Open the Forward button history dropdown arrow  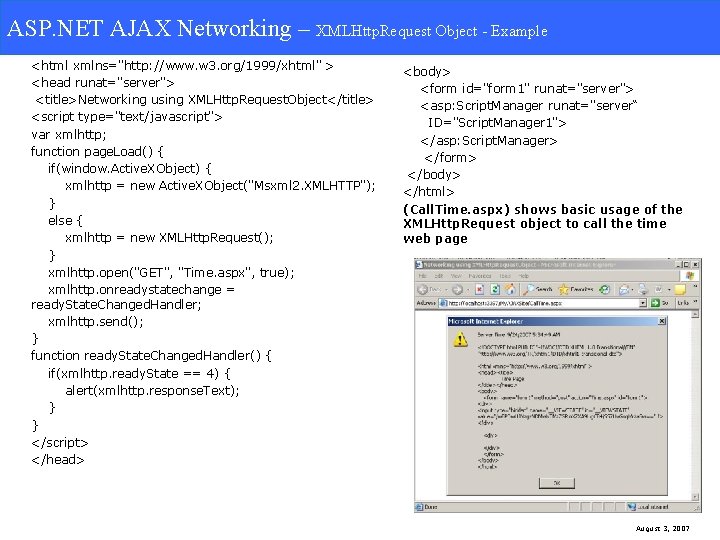tap(468, 290)
